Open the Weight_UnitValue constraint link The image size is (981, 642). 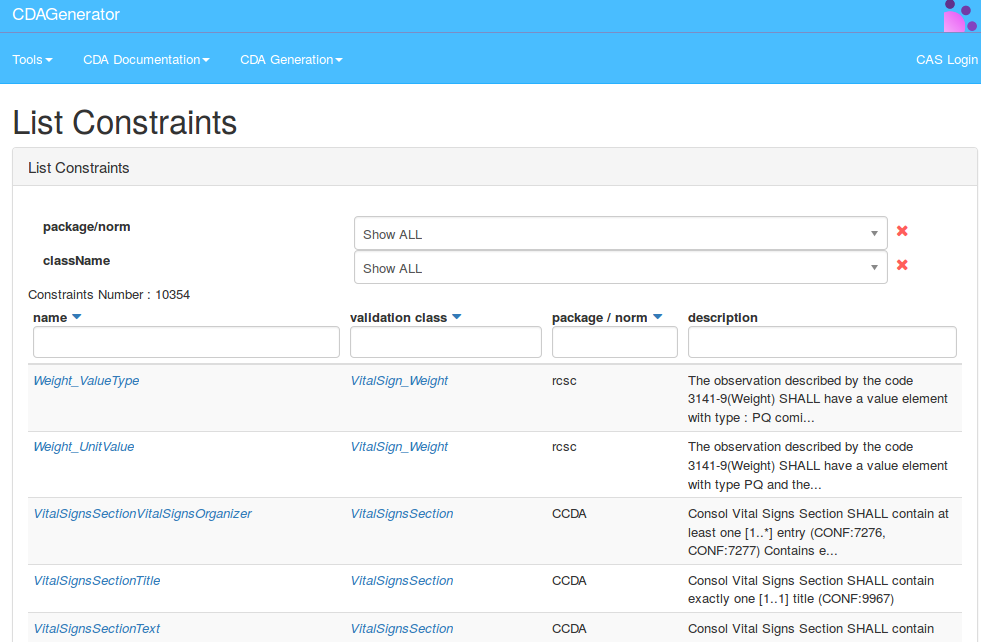pyautogui.click(x=83, y=447)
